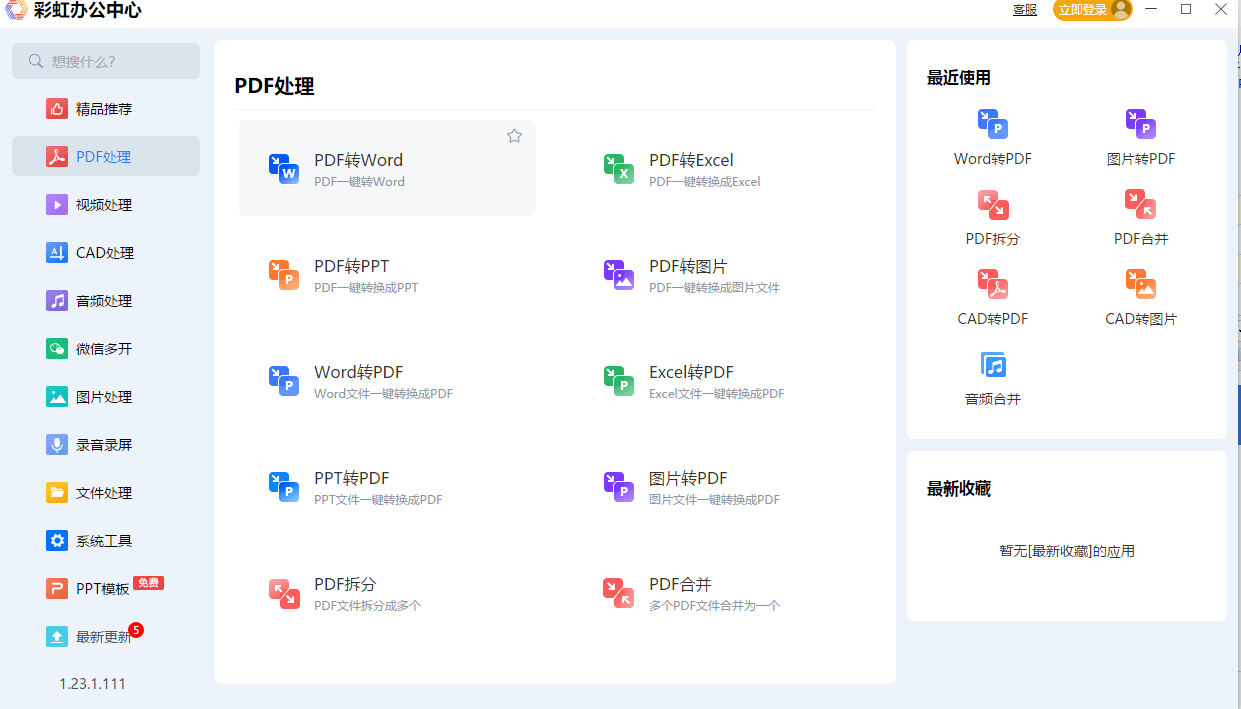Click the PDF转Excel tool icon
This screenshot has height=709, width=1241.
(619, 169)
